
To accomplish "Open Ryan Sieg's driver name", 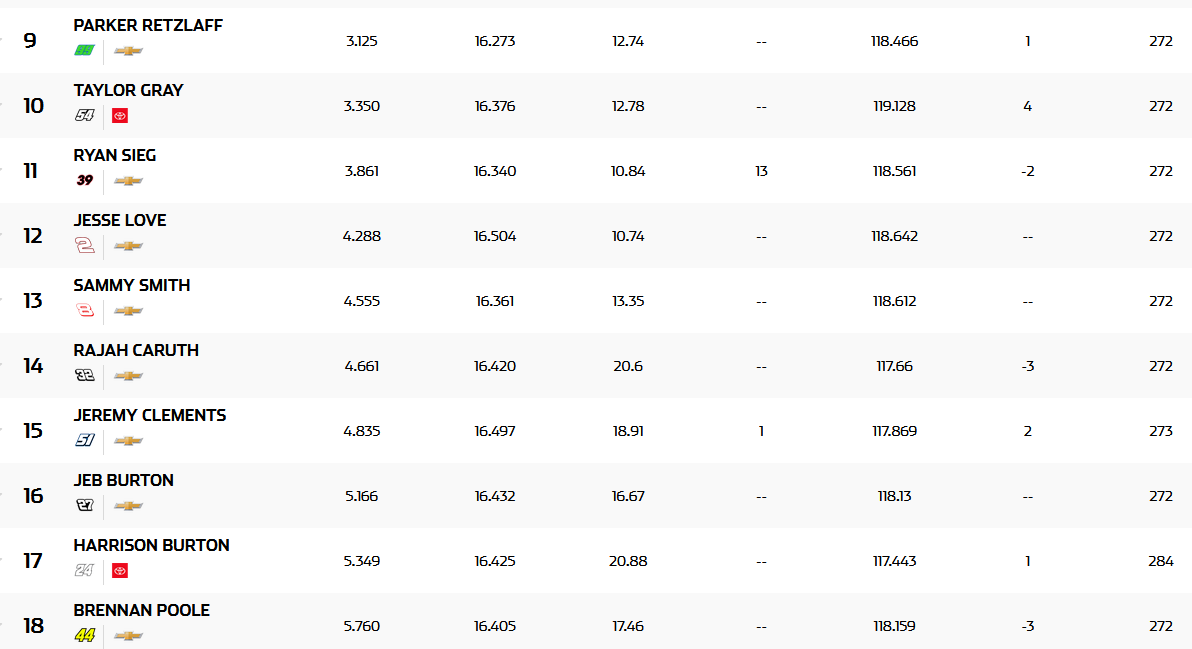I will tap(115, 155).
